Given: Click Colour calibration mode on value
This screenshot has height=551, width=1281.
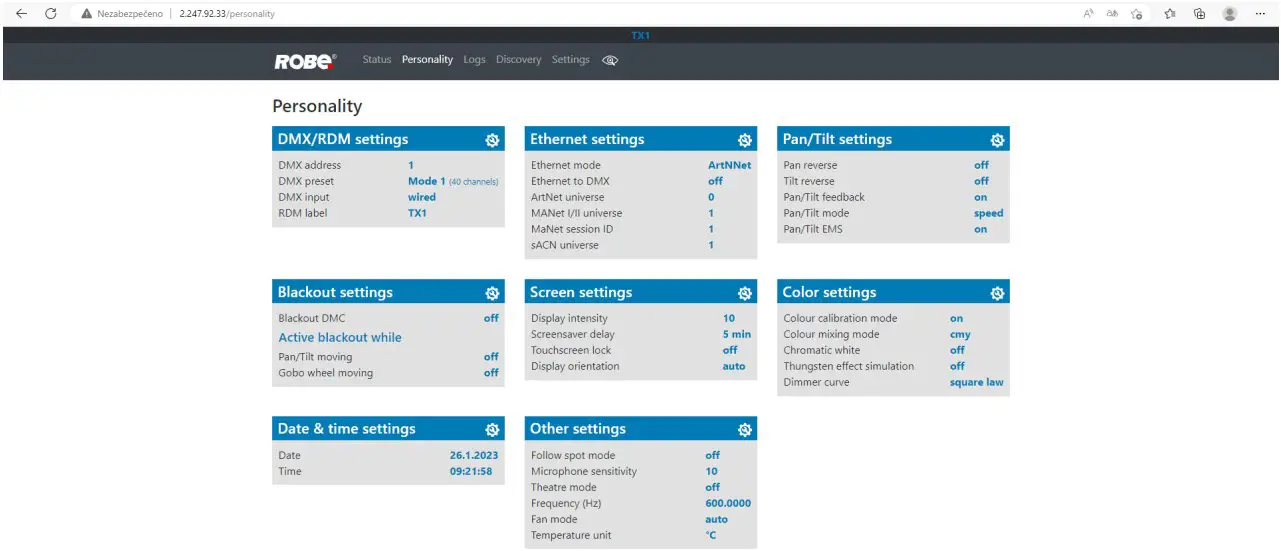Looking at the screenshot, I should point(957,318).
